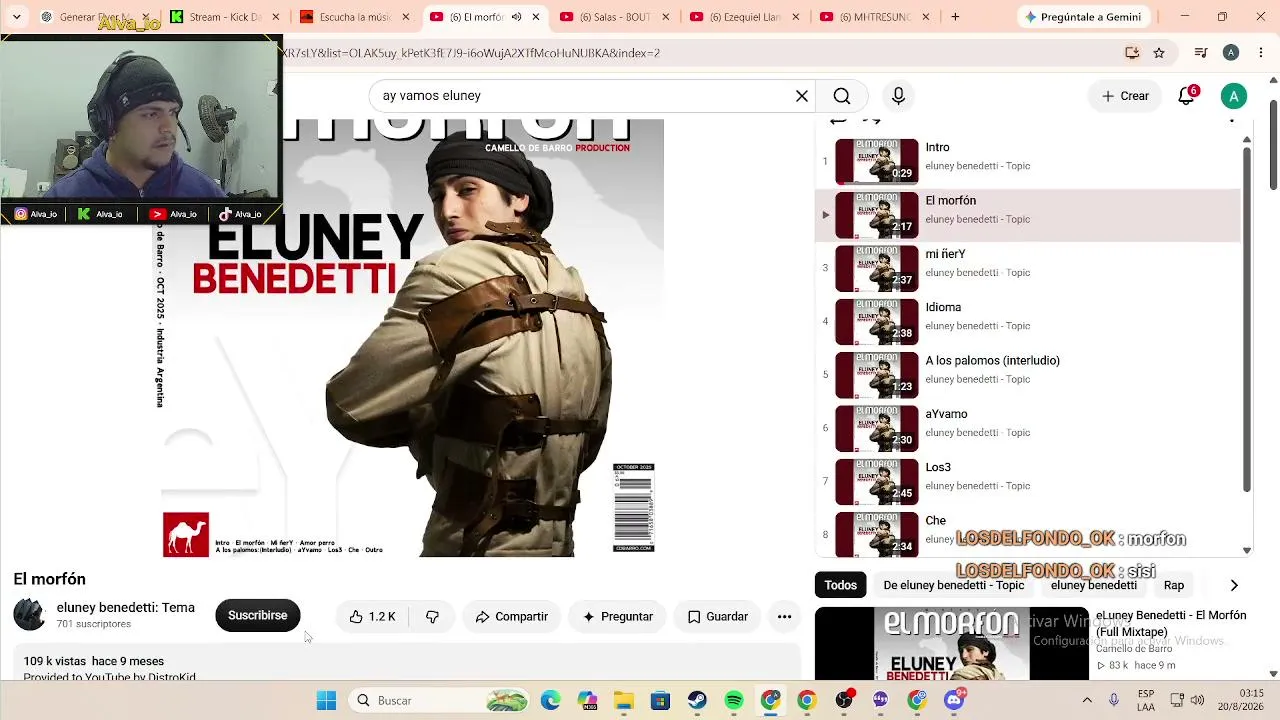
Task: Switch to the Escucha la música tab
Action: 354,17
